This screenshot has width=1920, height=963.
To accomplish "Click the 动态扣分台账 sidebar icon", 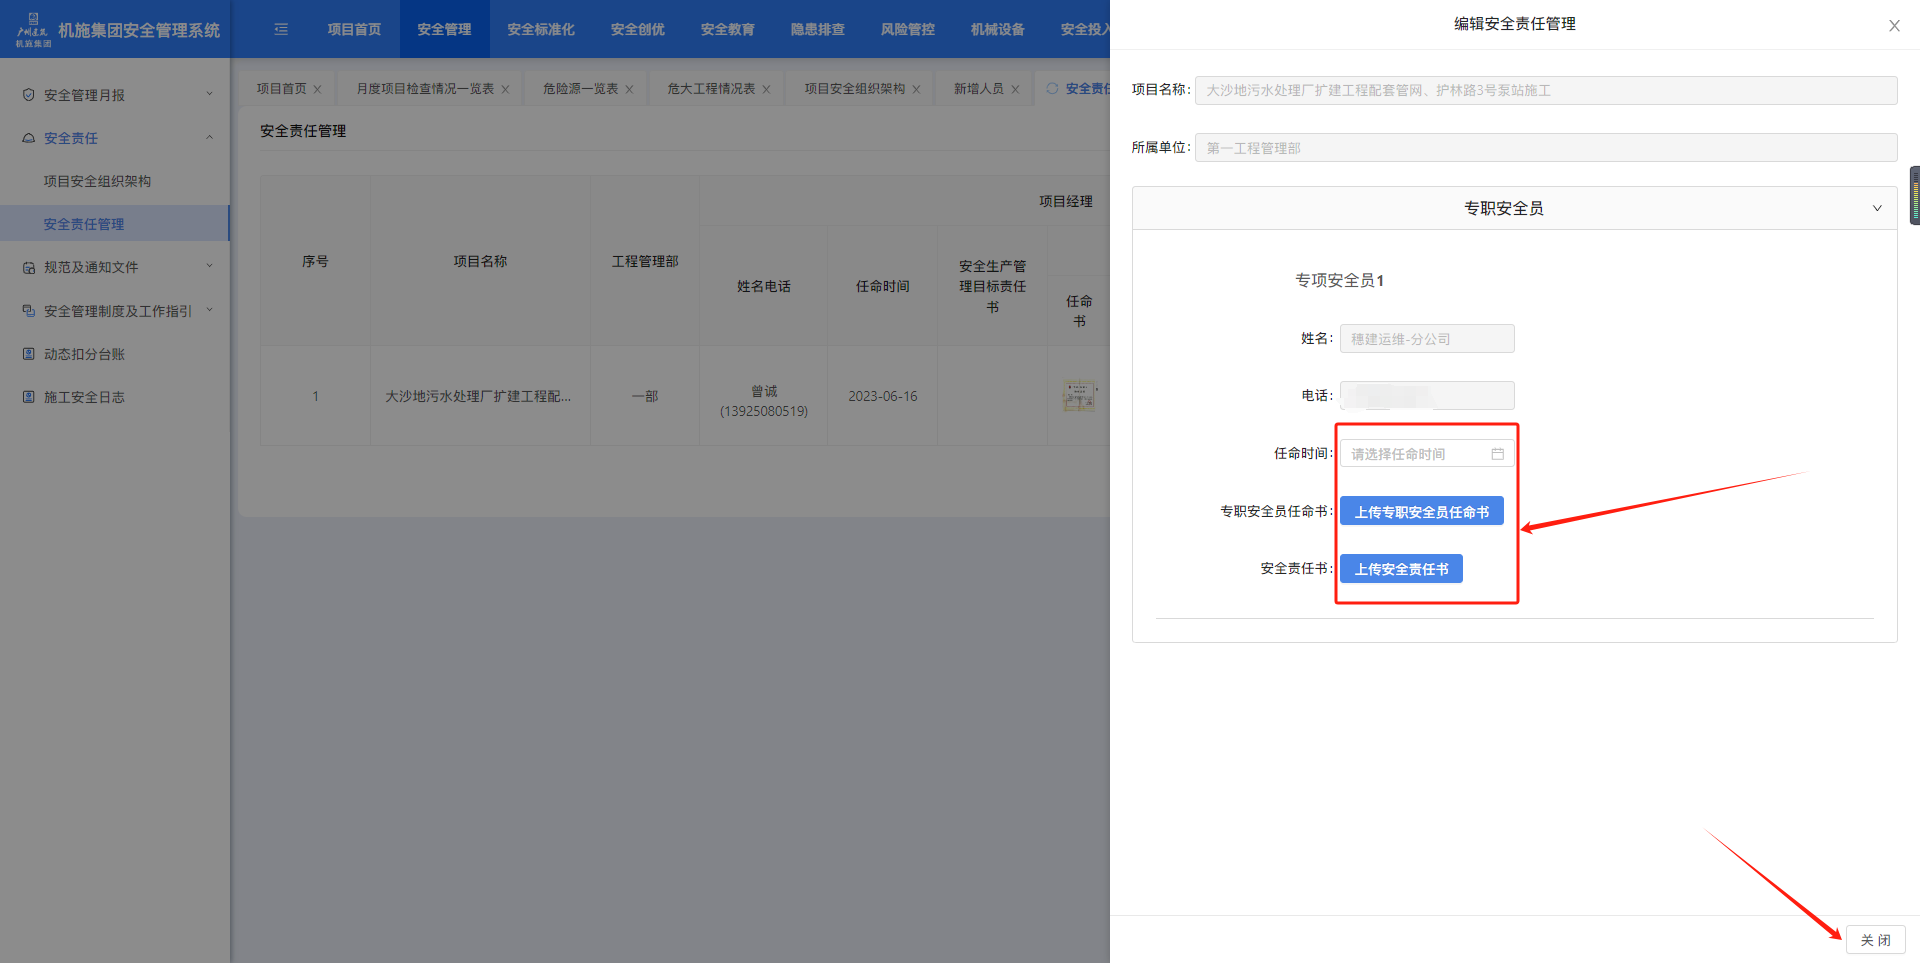I will coord(28,354).
